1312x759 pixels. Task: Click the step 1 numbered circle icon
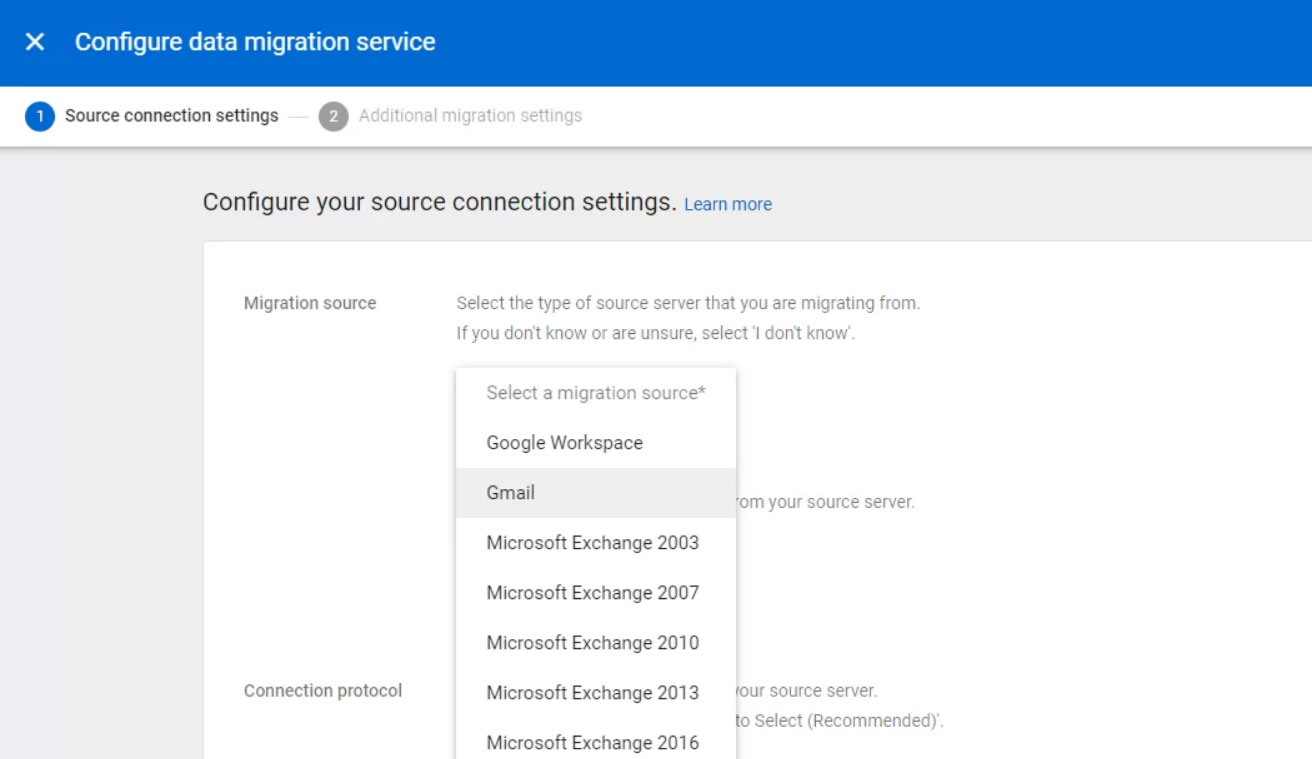(x=39, y=116)
